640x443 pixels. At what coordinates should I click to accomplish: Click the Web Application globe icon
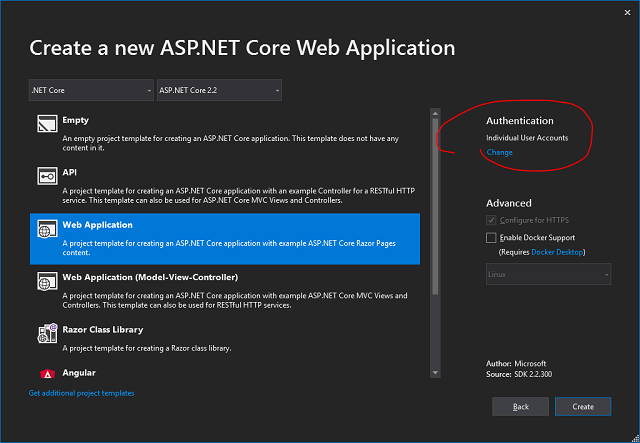coord(46,230)
